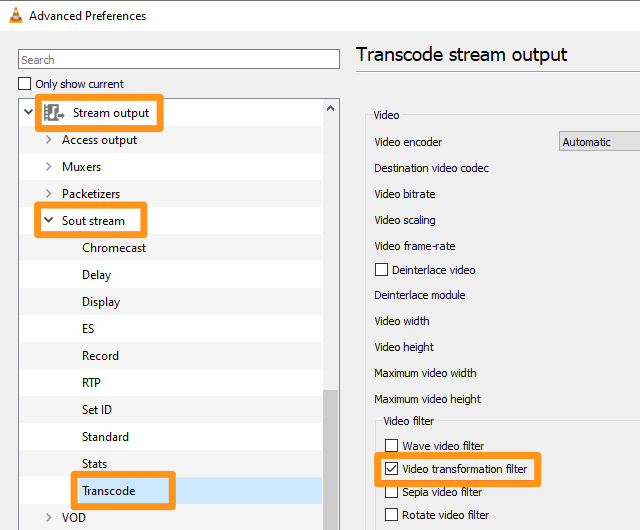Open the Video encoder dropdown
This screenshot has width=640, height=530.
(x=598, y=142)
